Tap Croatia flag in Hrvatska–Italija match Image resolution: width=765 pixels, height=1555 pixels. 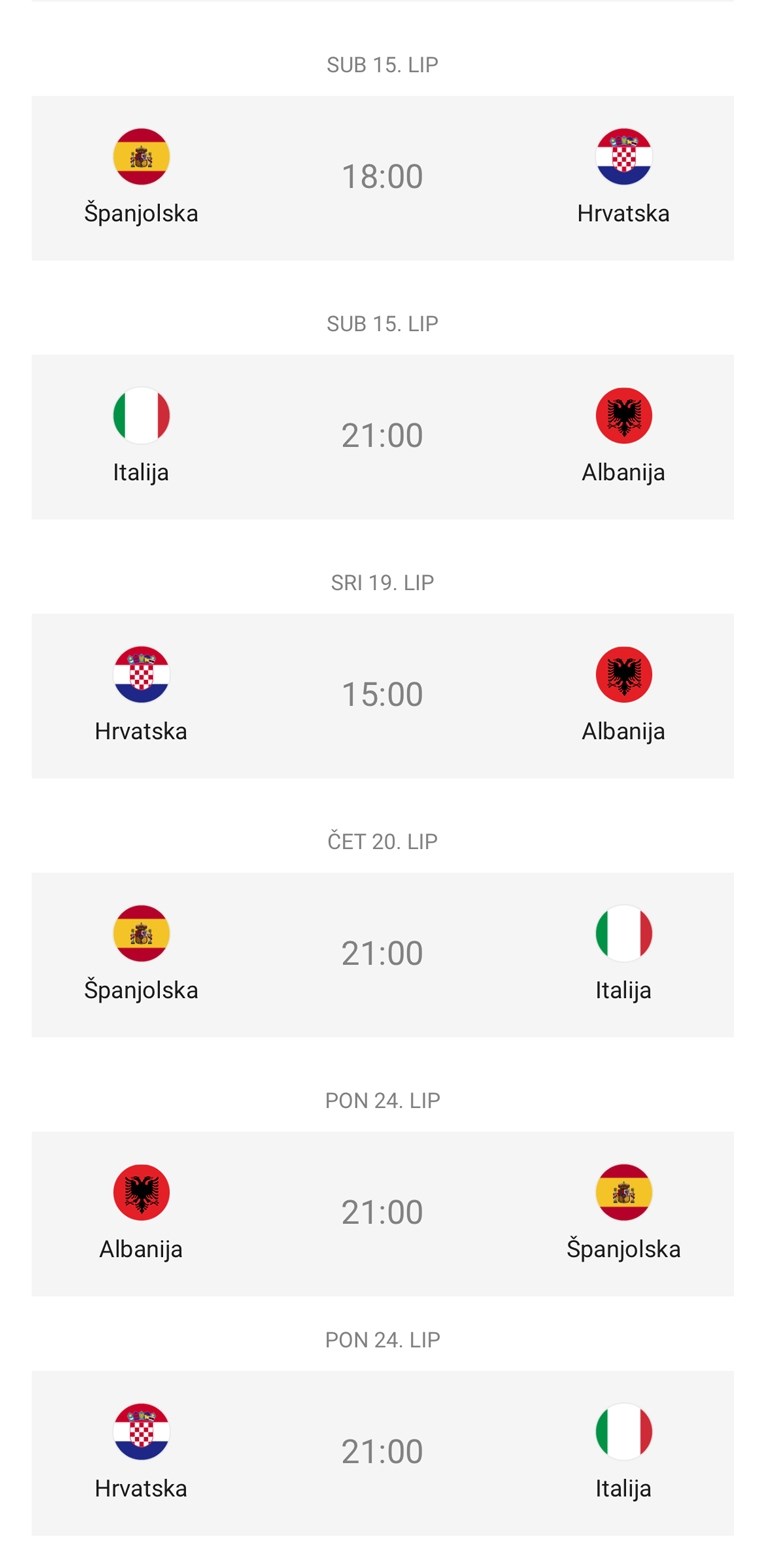(x=141, y=1432)
